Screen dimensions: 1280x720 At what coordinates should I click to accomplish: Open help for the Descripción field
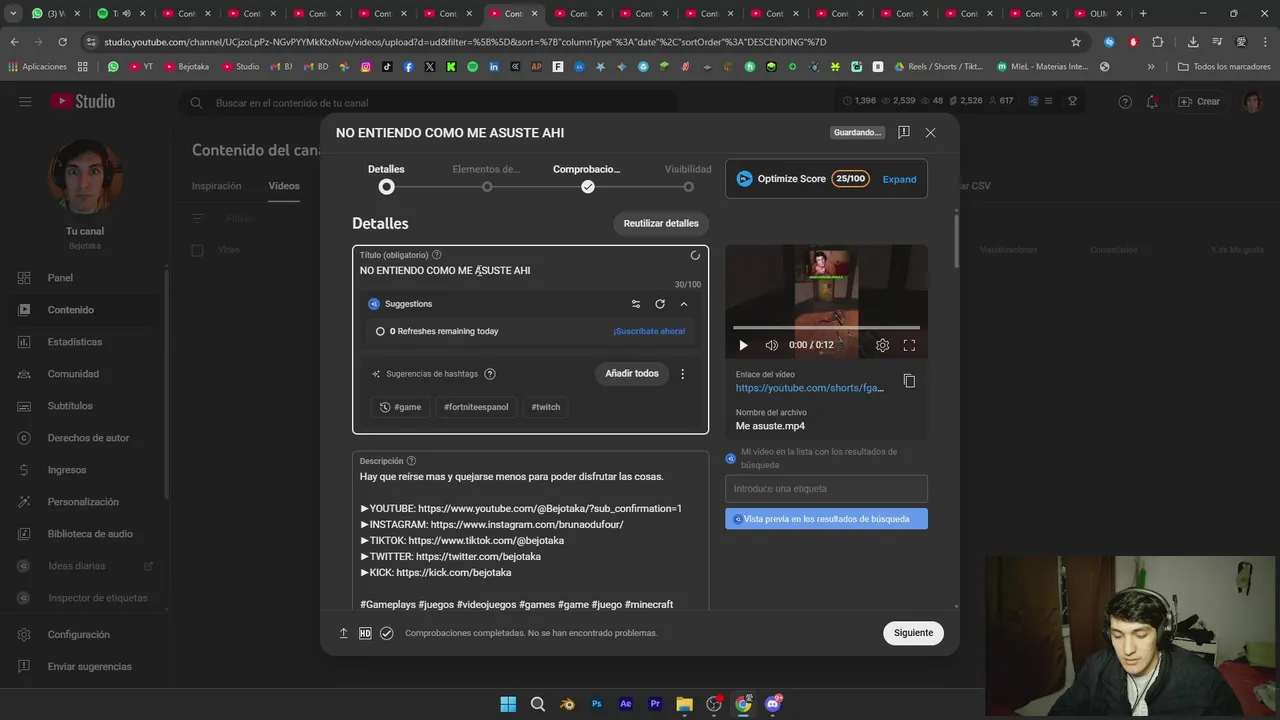(411, 461)
